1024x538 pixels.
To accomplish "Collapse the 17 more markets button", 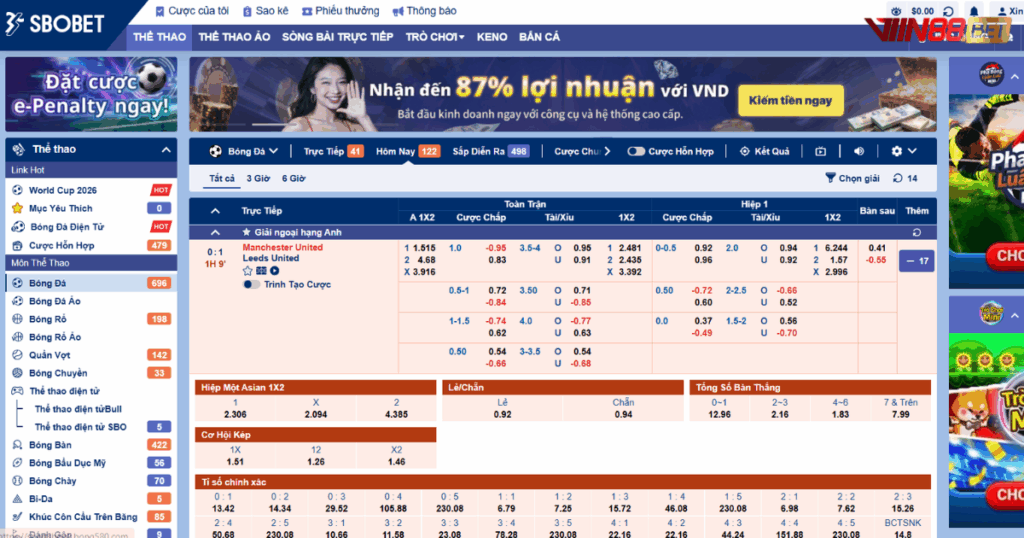I will pyautogui.click(x=917, y=261).
